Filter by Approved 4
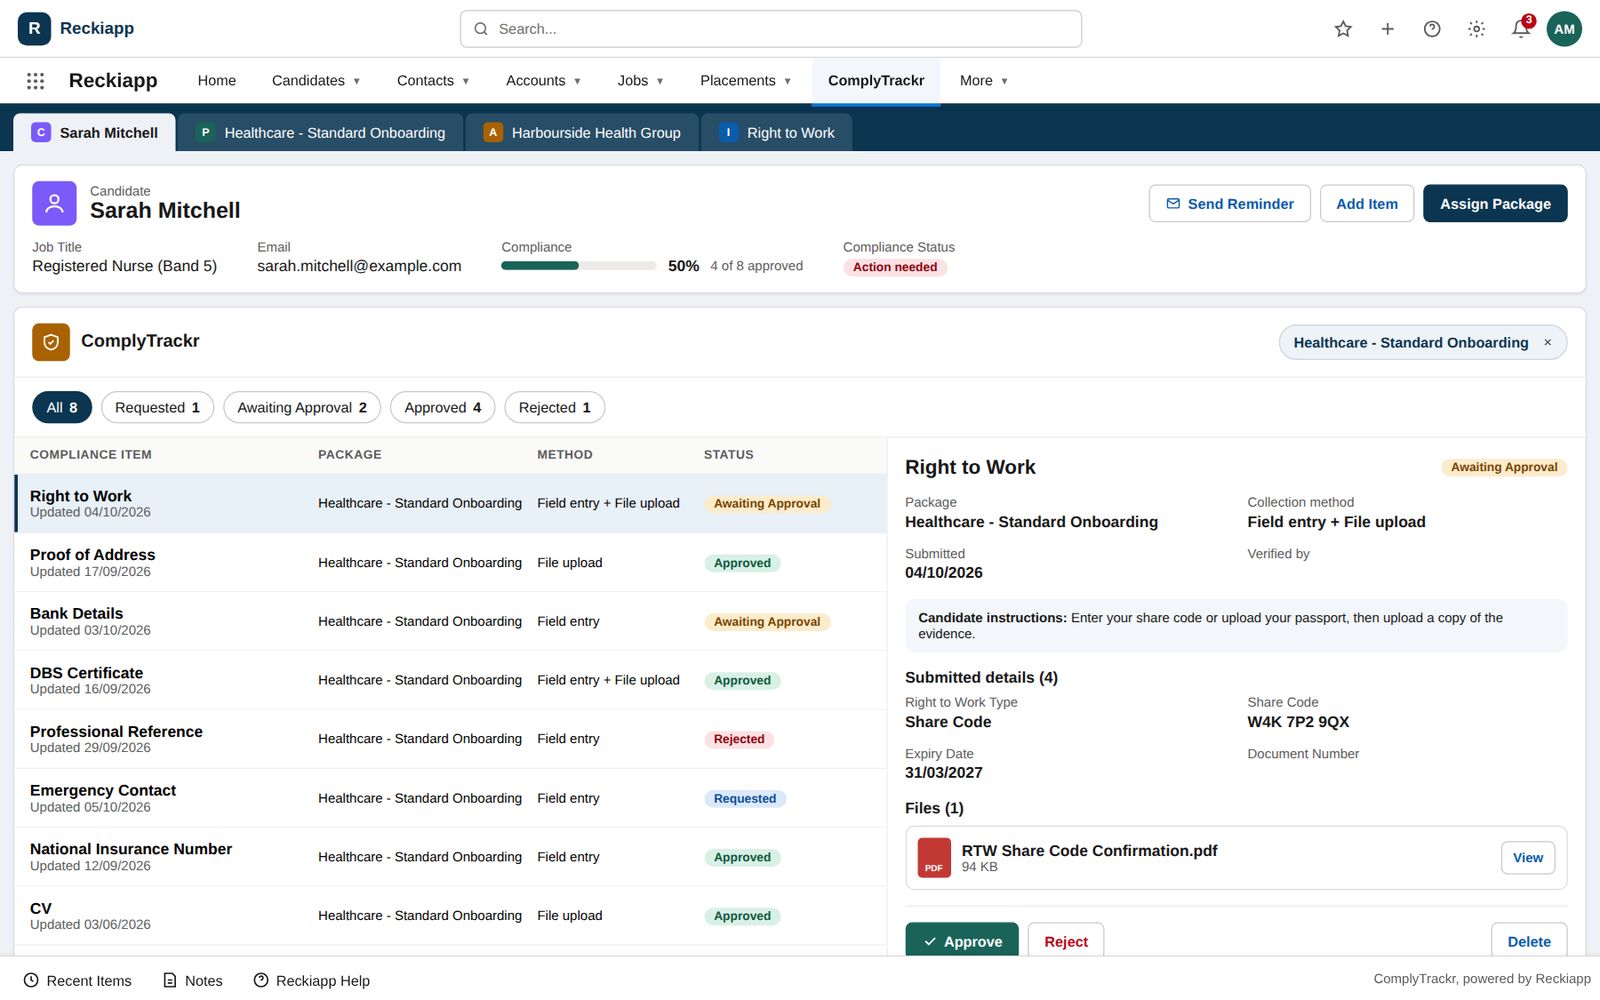Screen dimensions: 1600x1000 443,408
